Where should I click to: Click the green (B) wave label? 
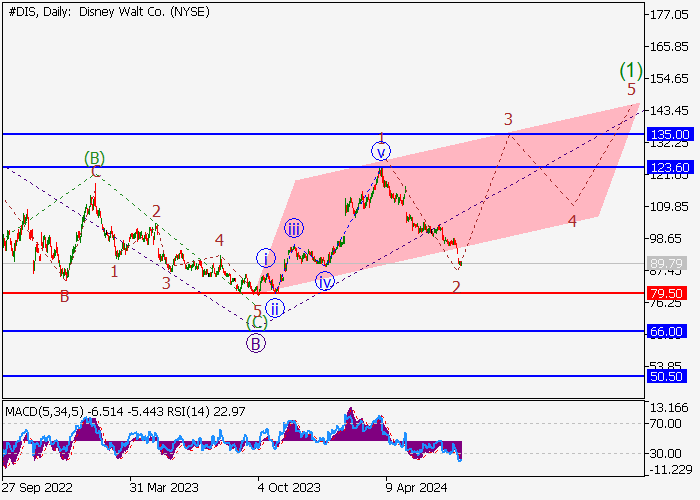[94, 158]
